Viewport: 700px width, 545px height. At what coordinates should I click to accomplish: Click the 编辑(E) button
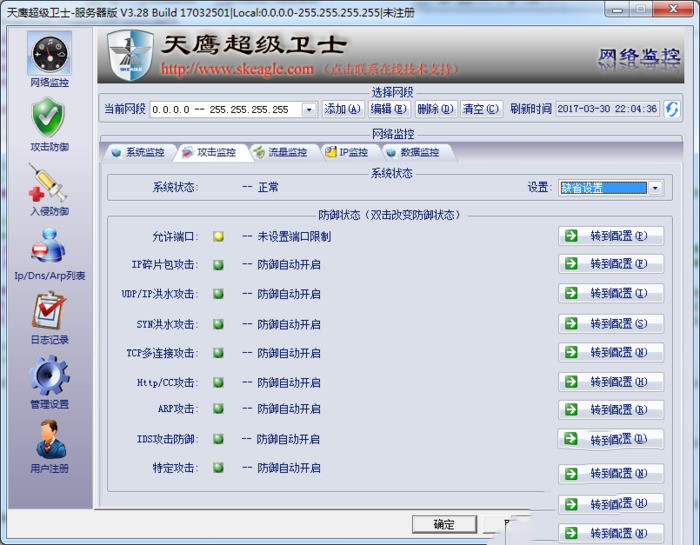(388, 109)
